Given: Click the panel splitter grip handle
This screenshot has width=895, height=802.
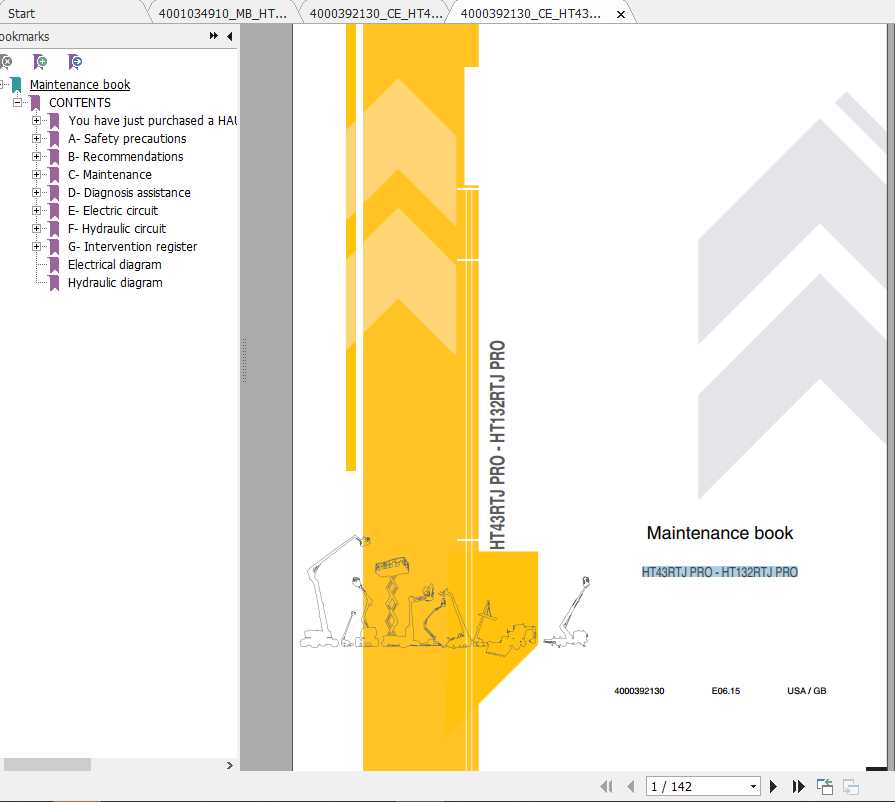Looking at the screenshot, I should pos(244,360).
